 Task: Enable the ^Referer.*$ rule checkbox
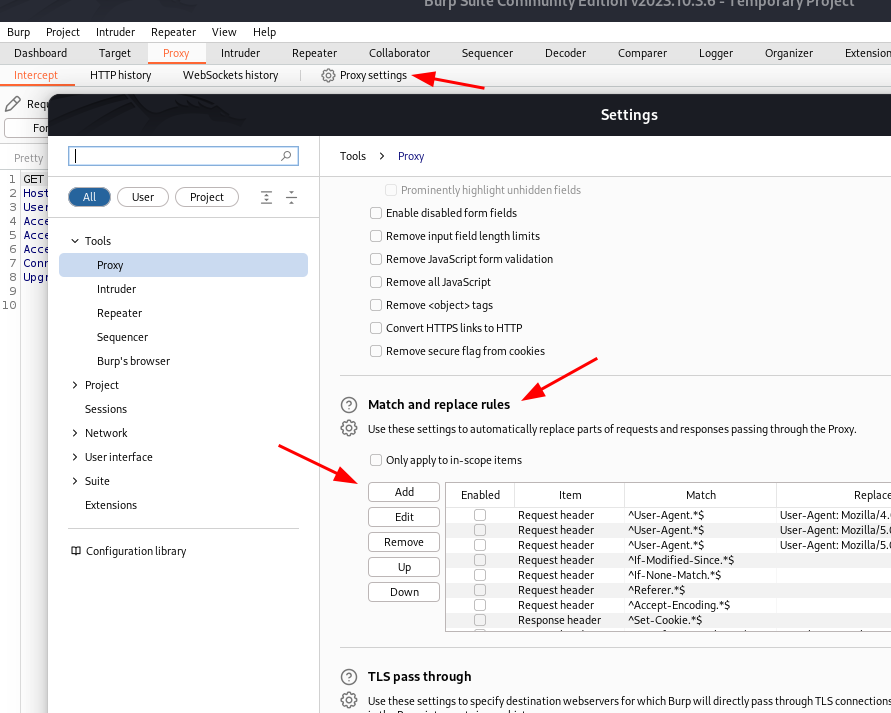tap(480, 590)
